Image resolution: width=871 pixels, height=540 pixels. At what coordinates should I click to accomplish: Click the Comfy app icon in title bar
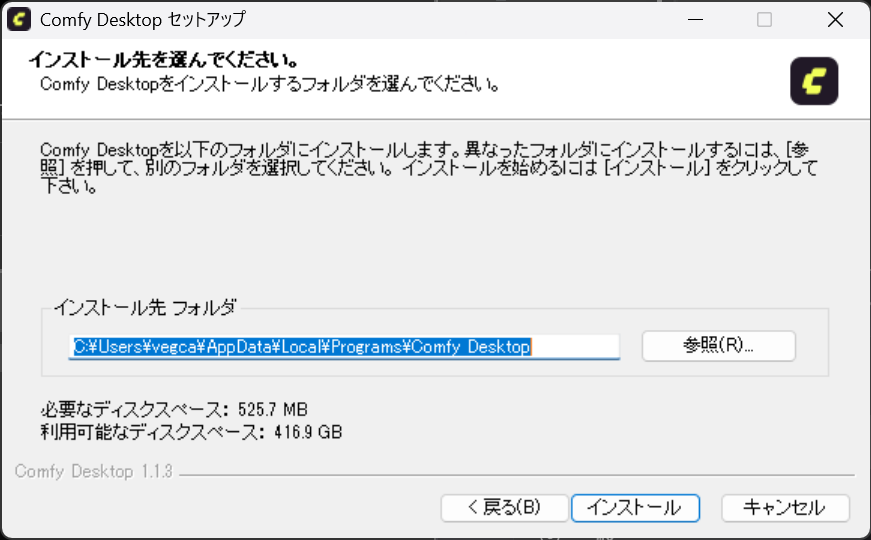(19, 20)
